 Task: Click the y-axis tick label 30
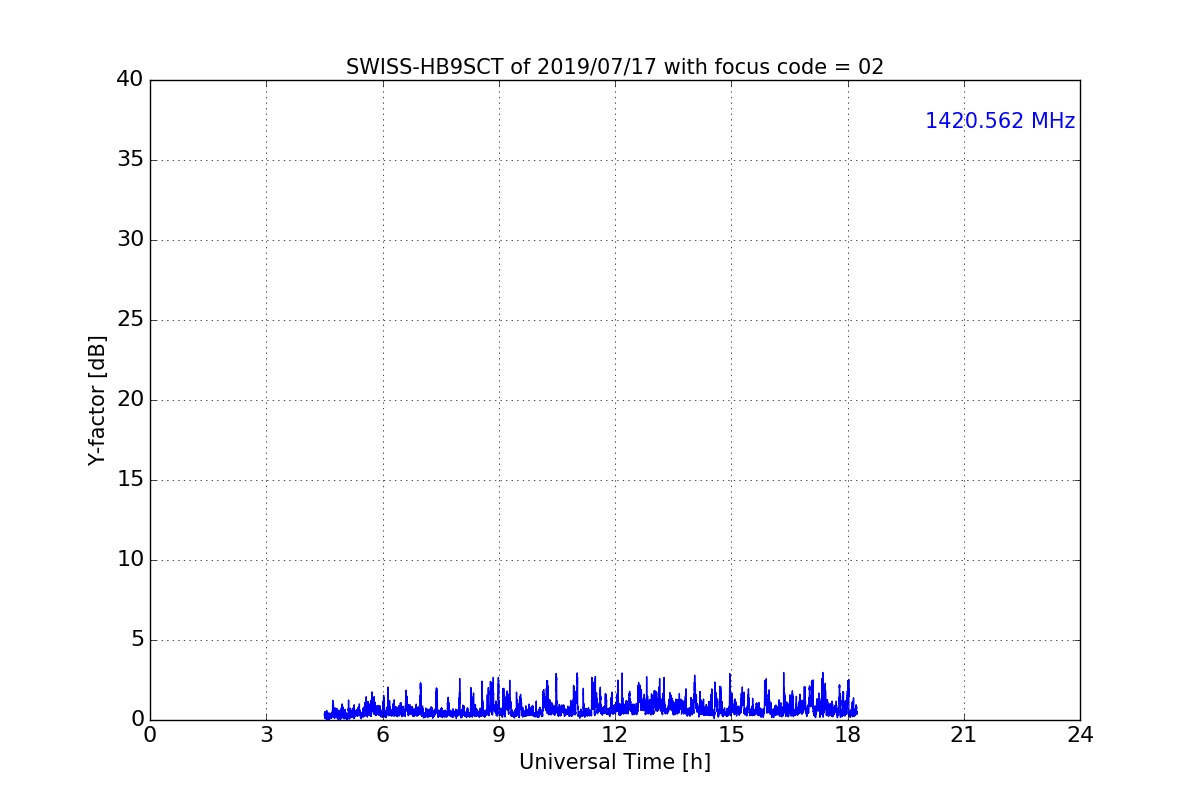click(130, 239)
